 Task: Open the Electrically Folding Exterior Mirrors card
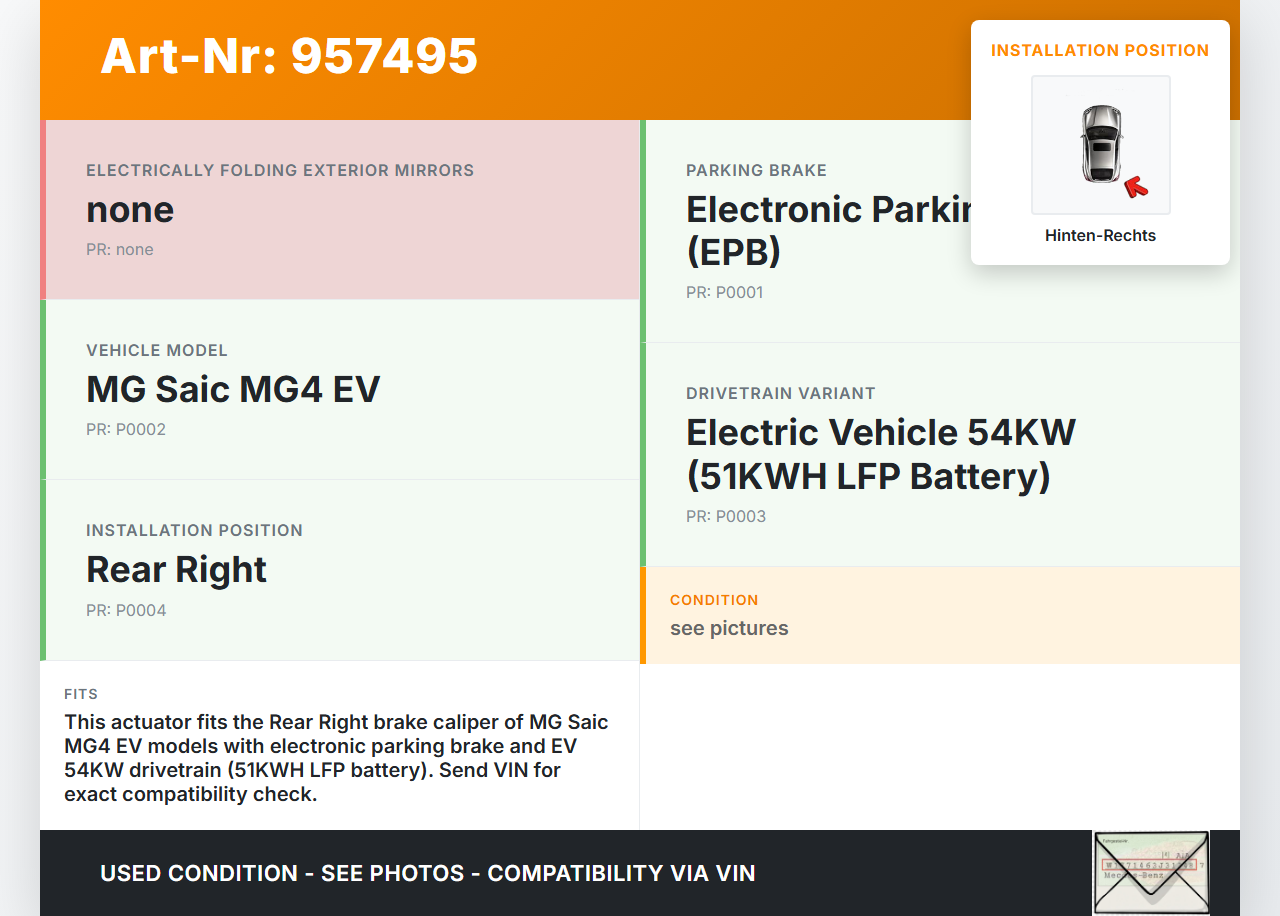[341, 209]
